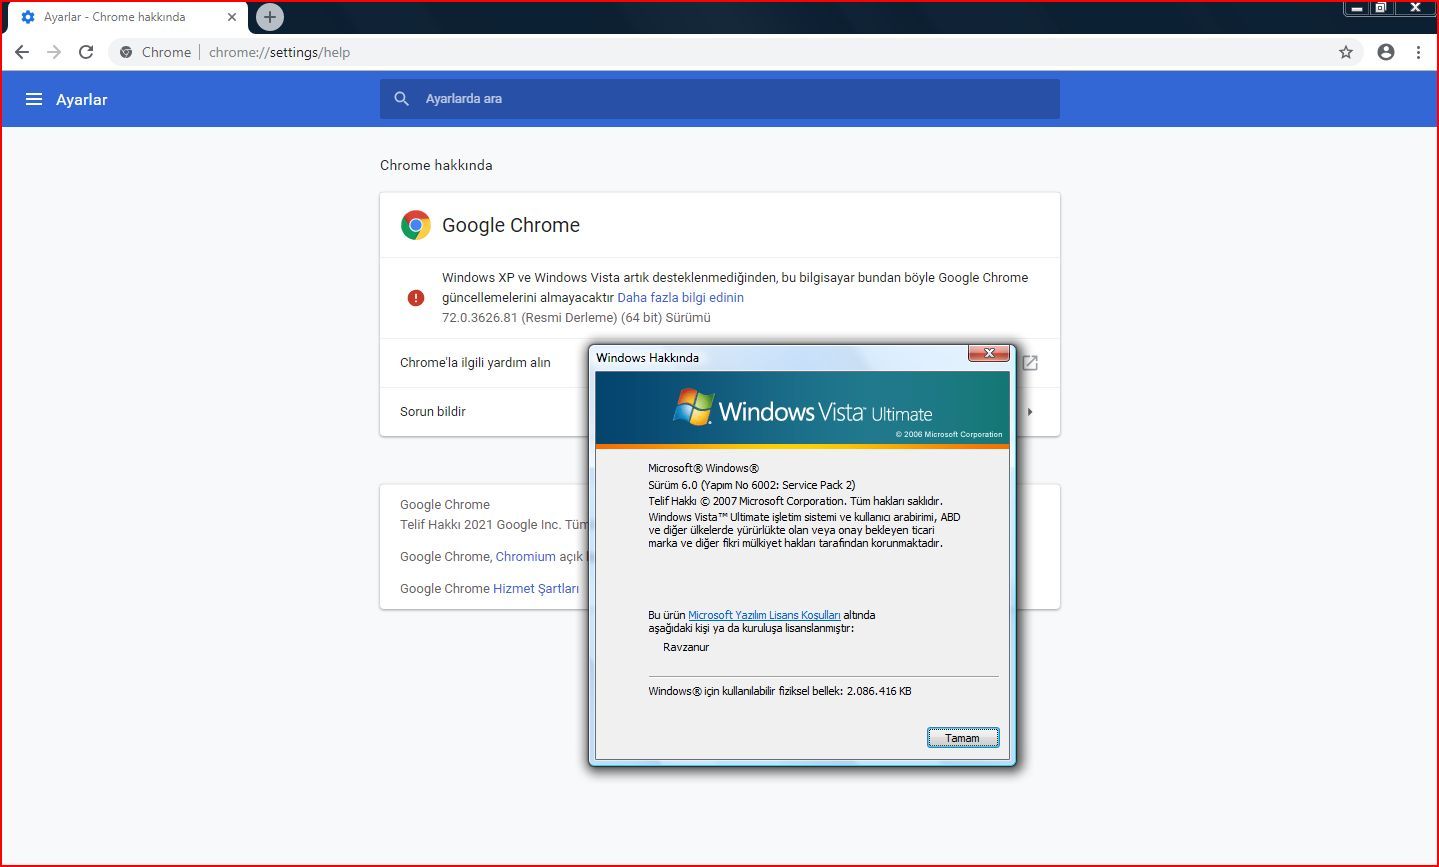Click the Chrome hakkında heading
Viewport: 1439px width, 867px height.
pyautogui.click(x=436, y=165)
